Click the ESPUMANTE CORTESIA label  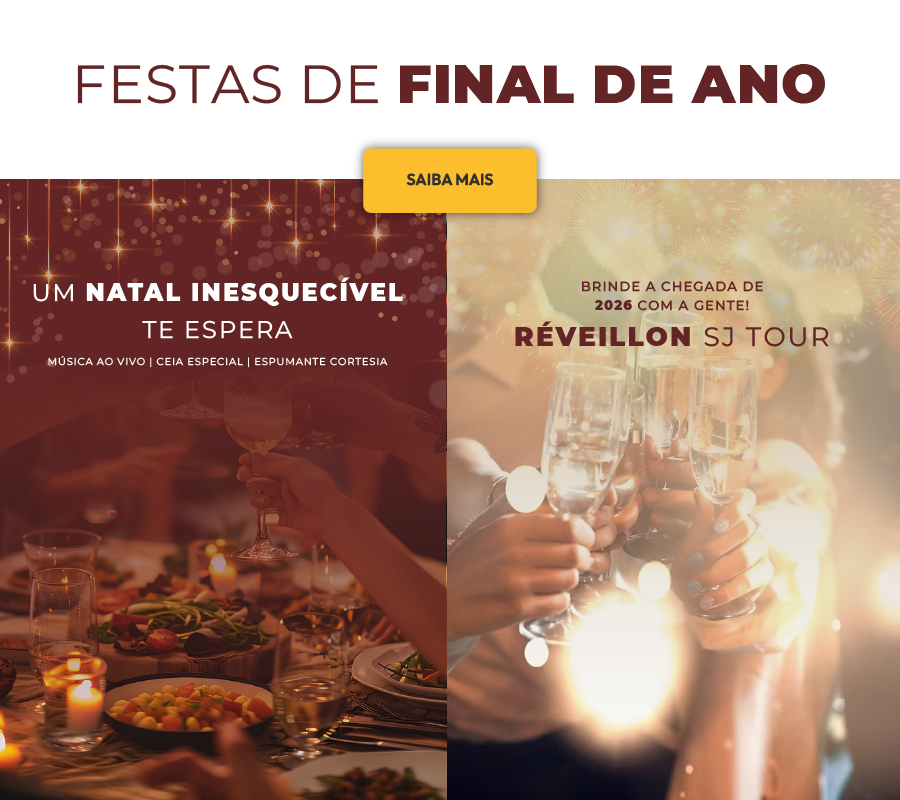321,362
